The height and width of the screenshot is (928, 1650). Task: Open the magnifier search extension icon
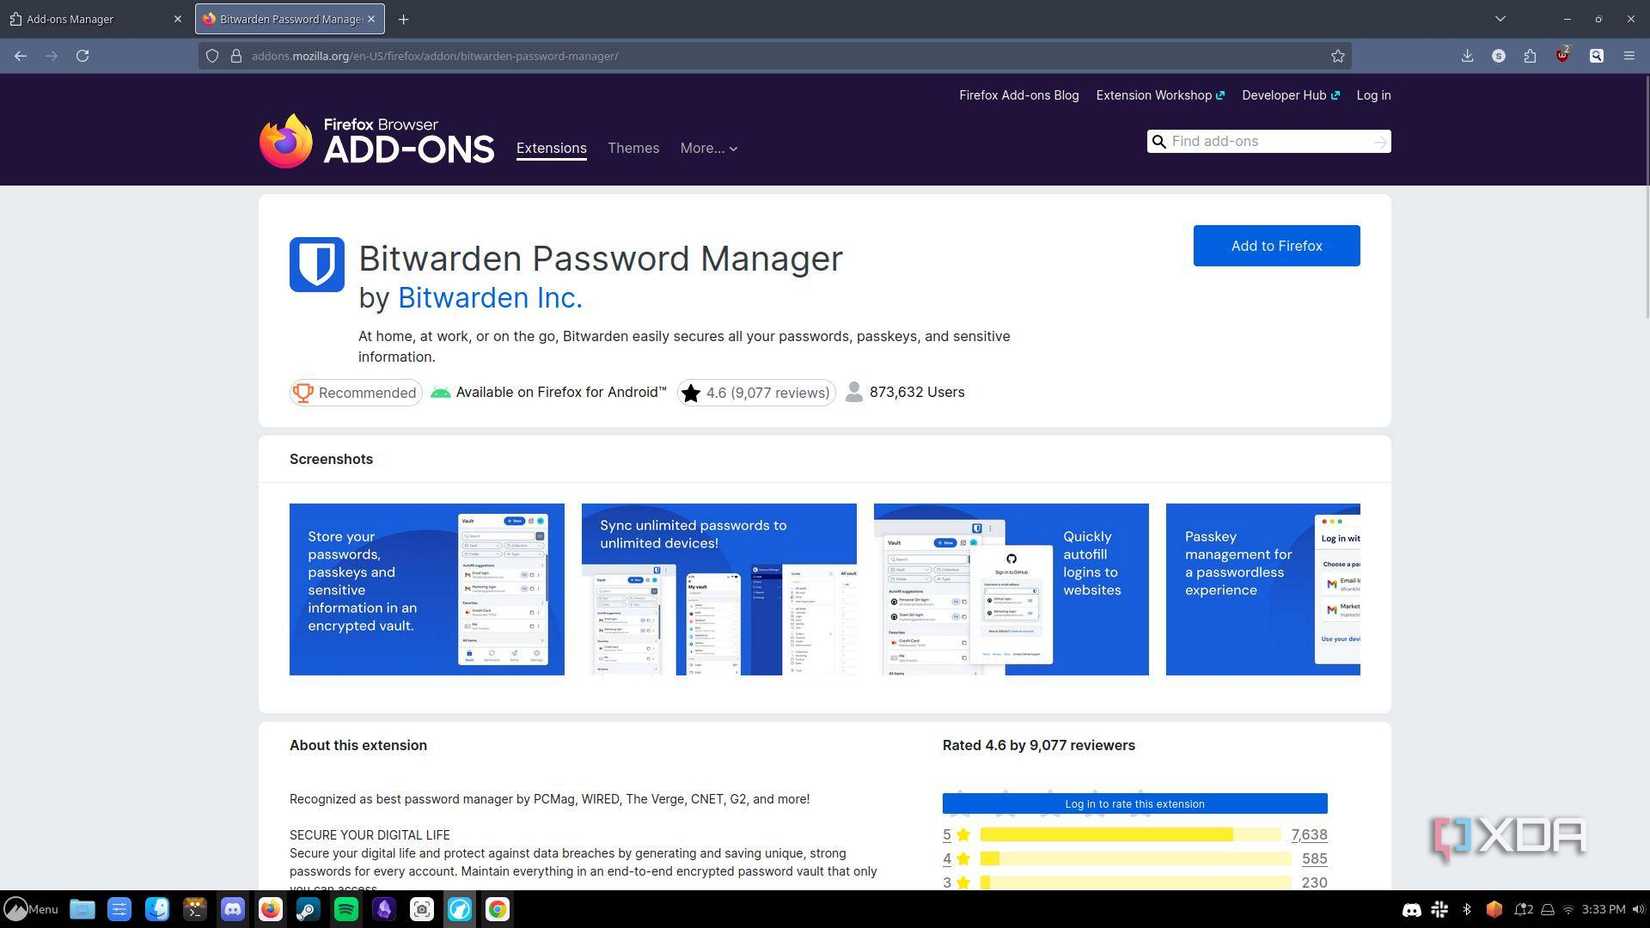click(1597, 56)
